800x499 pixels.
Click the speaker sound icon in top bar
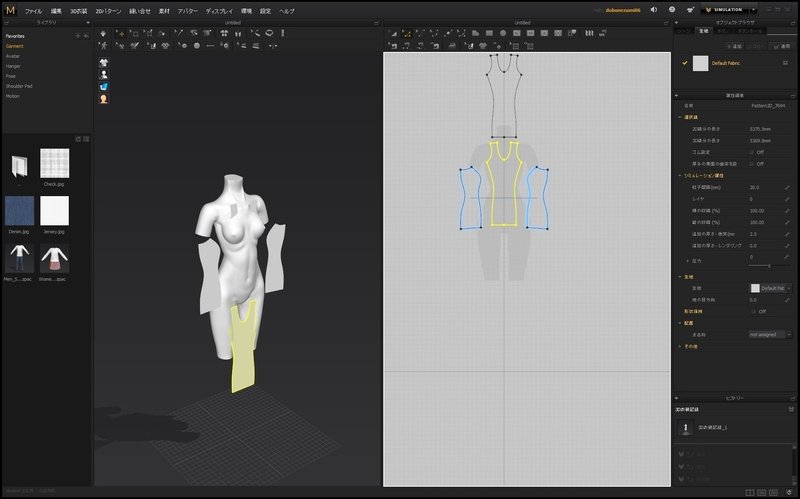coord(654,10)
